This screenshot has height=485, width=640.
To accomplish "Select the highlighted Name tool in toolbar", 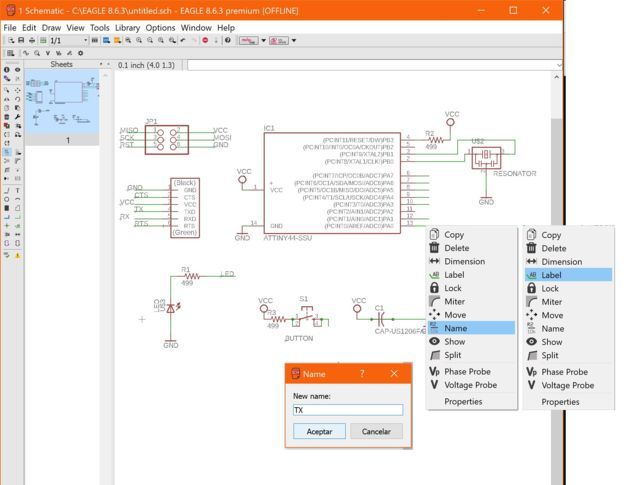I will [7, 152].
